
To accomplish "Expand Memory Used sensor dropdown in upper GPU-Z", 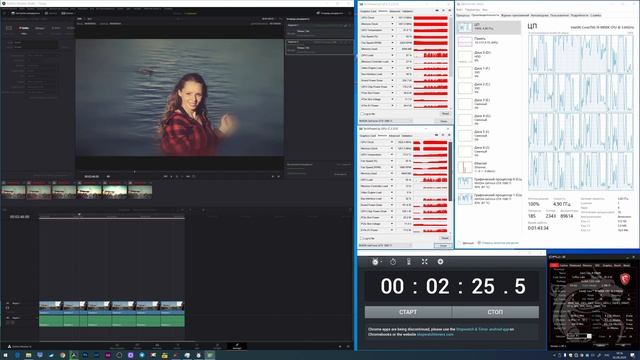I will click(393, 49).
